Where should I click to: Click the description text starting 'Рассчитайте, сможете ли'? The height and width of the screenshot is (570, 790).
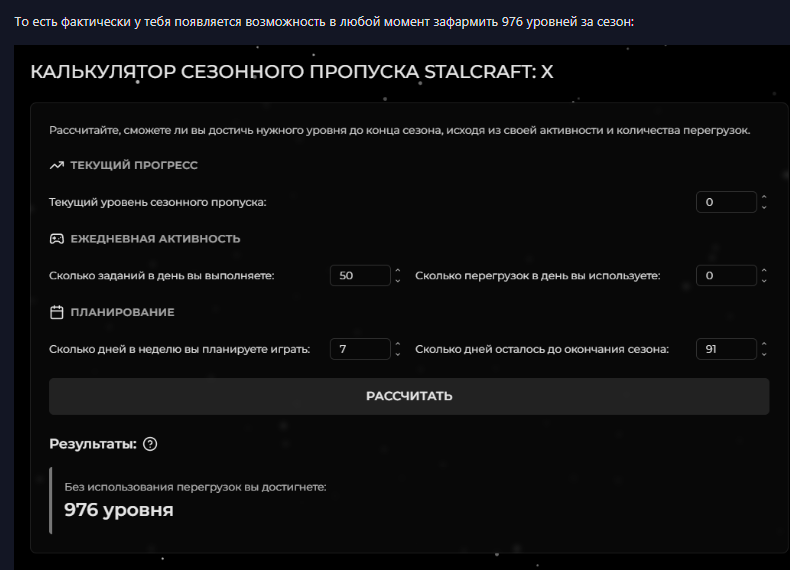pyautogui.click(x=400, y=131)
